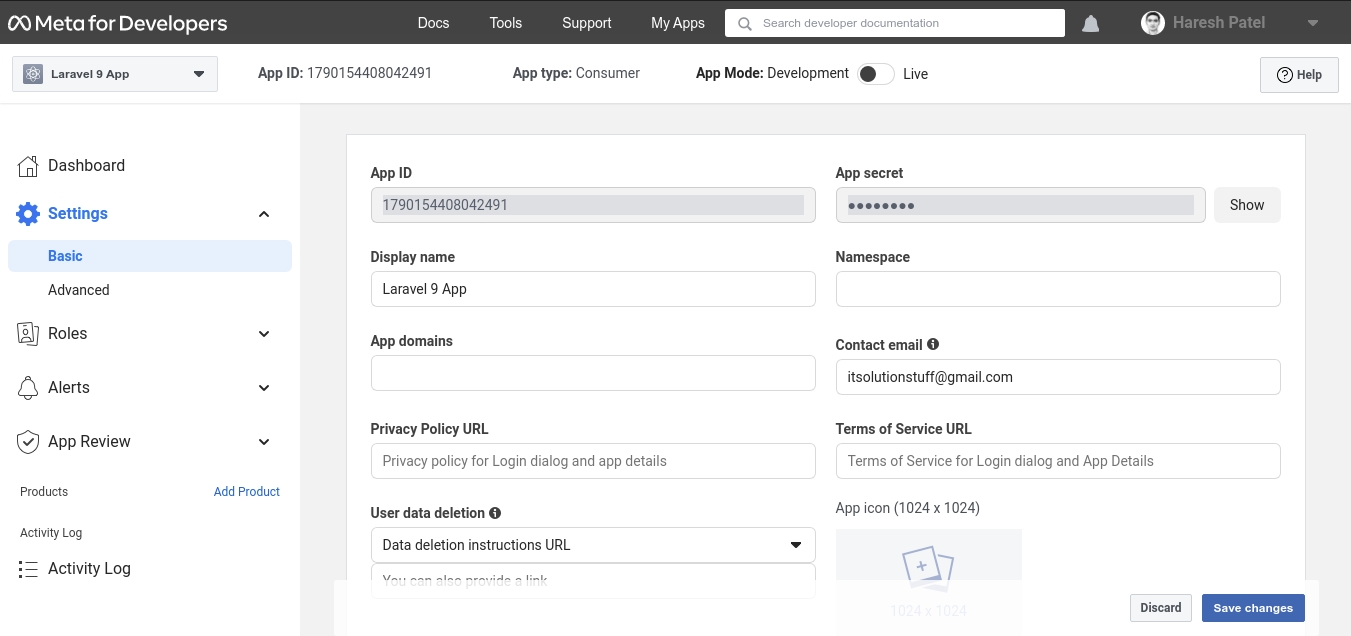Image resolution: width=1351 pixels, height=636 pixels.
Task: Click the User data deletion info icon
Action: 495,513
